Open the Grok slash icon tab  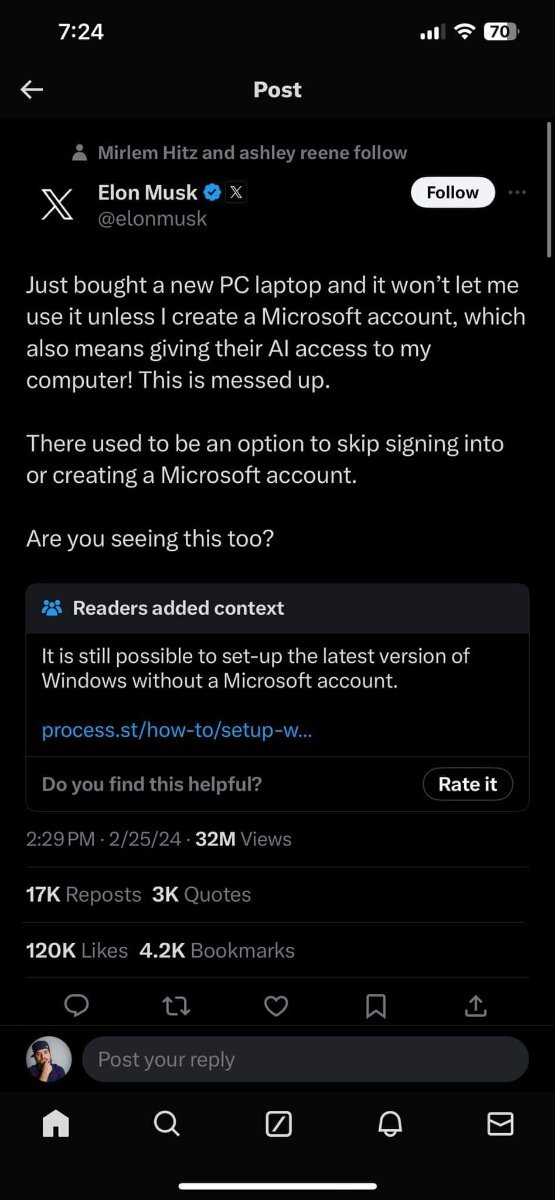click(278, 1124)
